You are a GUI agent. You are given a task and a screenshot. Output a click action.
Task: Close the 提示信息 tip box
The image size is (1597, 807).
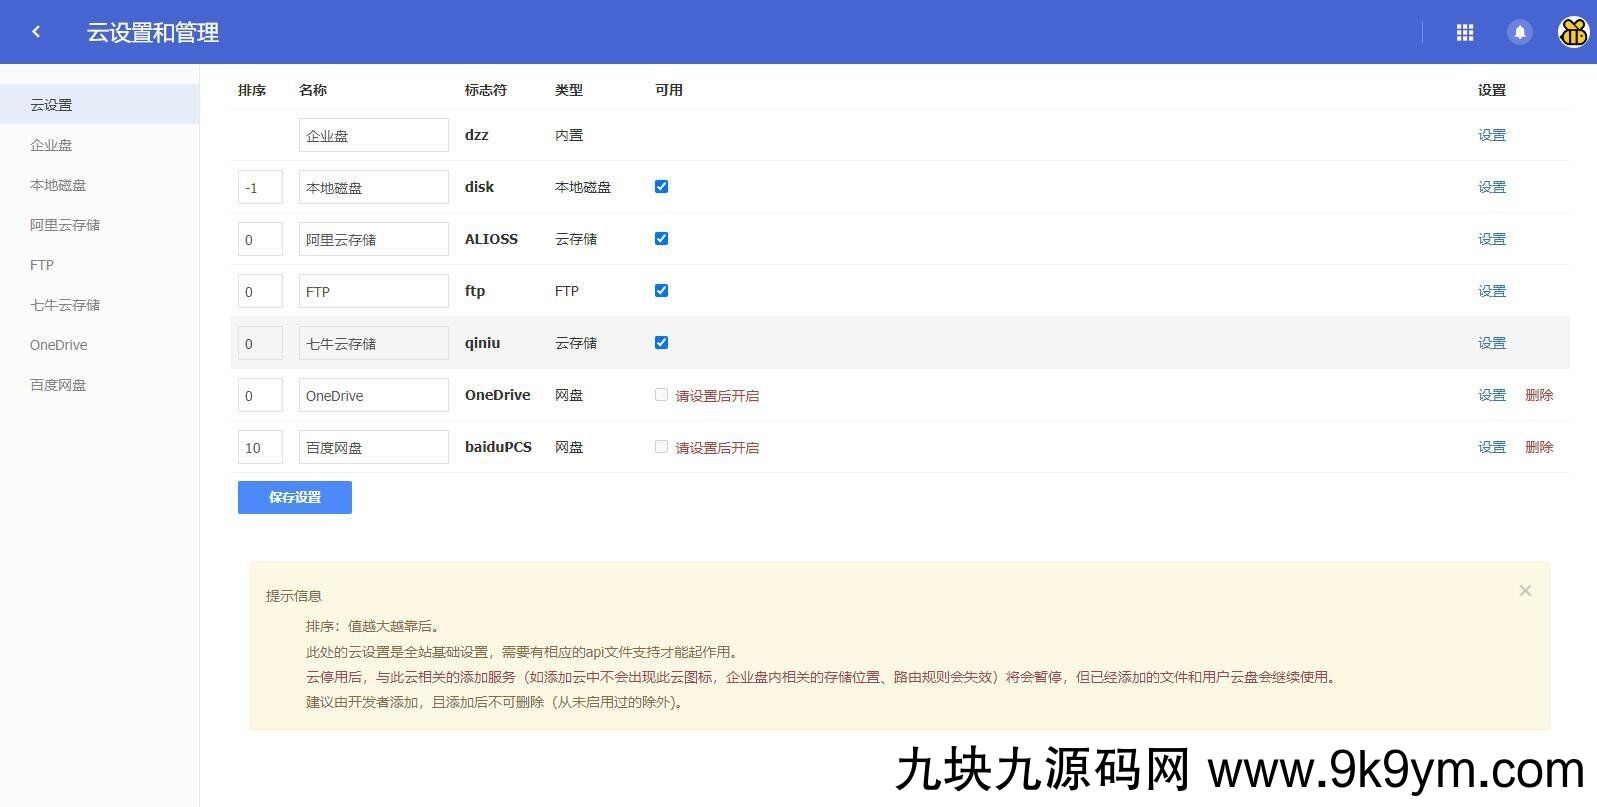click(1525, 591)
